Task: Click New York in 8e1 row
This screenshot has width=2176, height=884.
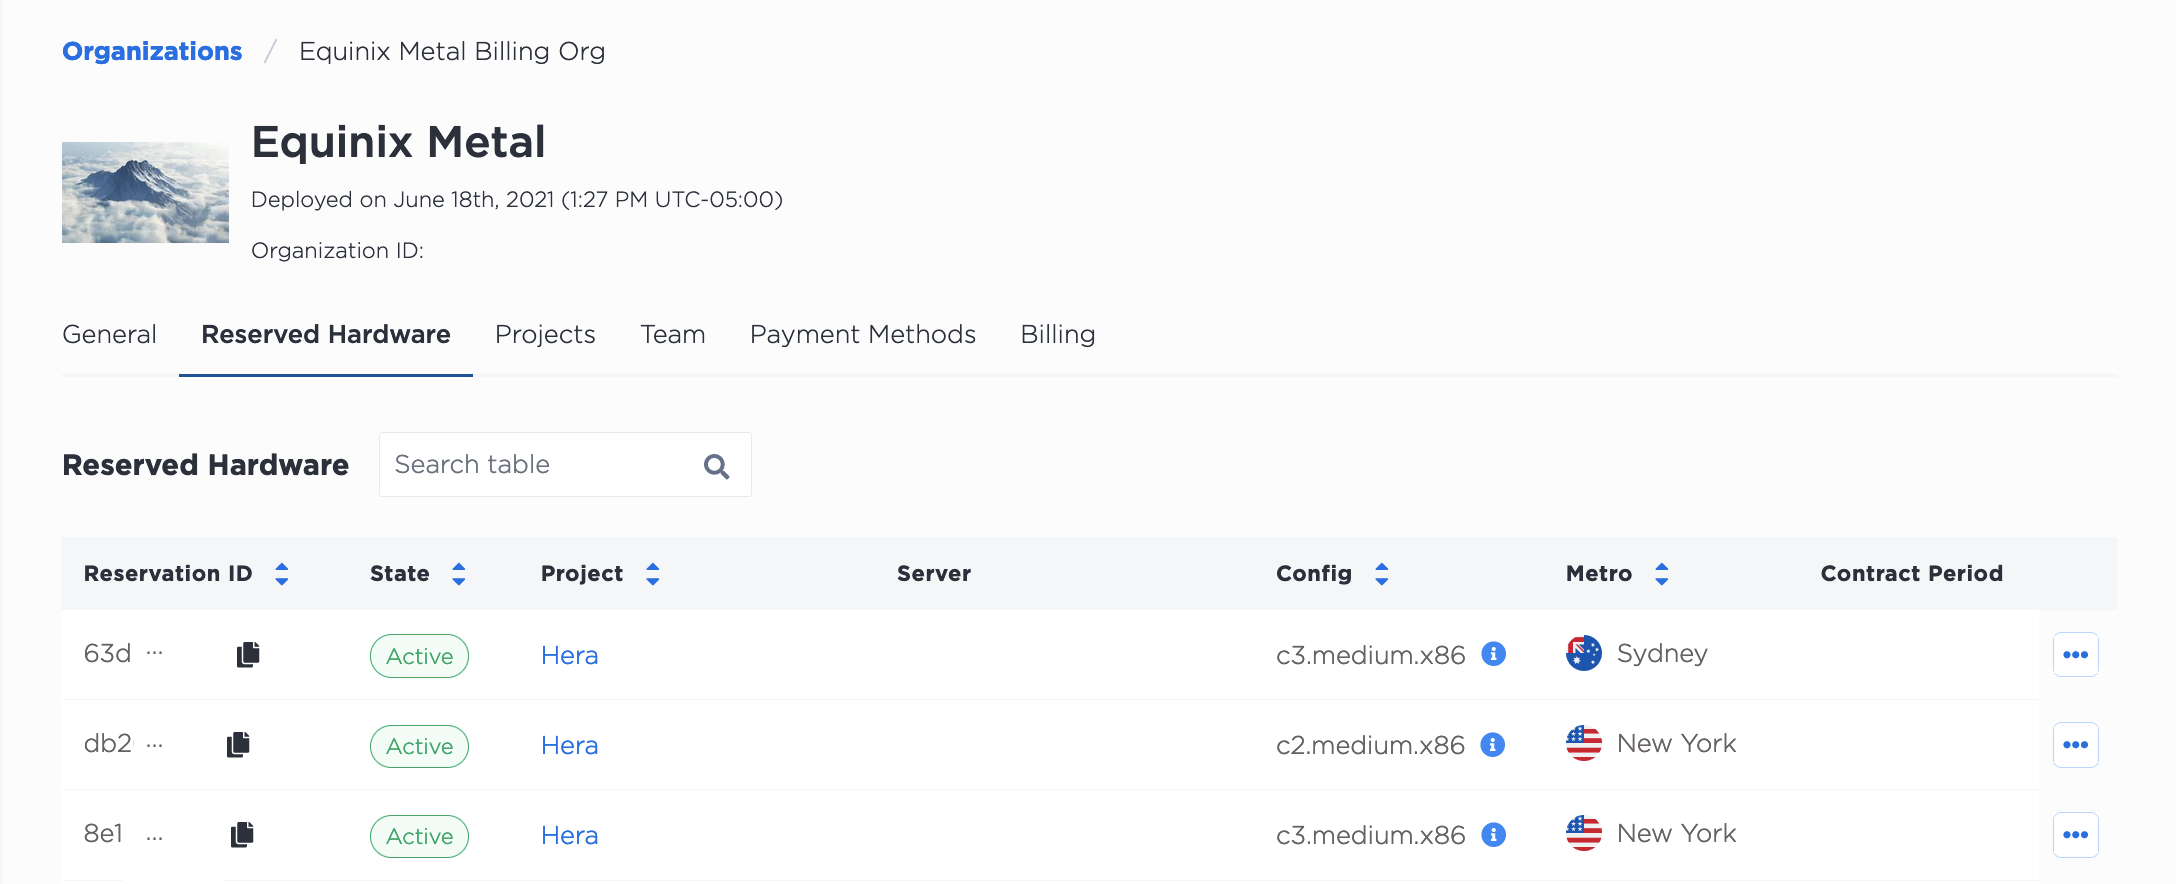Action: point(1677,834)
